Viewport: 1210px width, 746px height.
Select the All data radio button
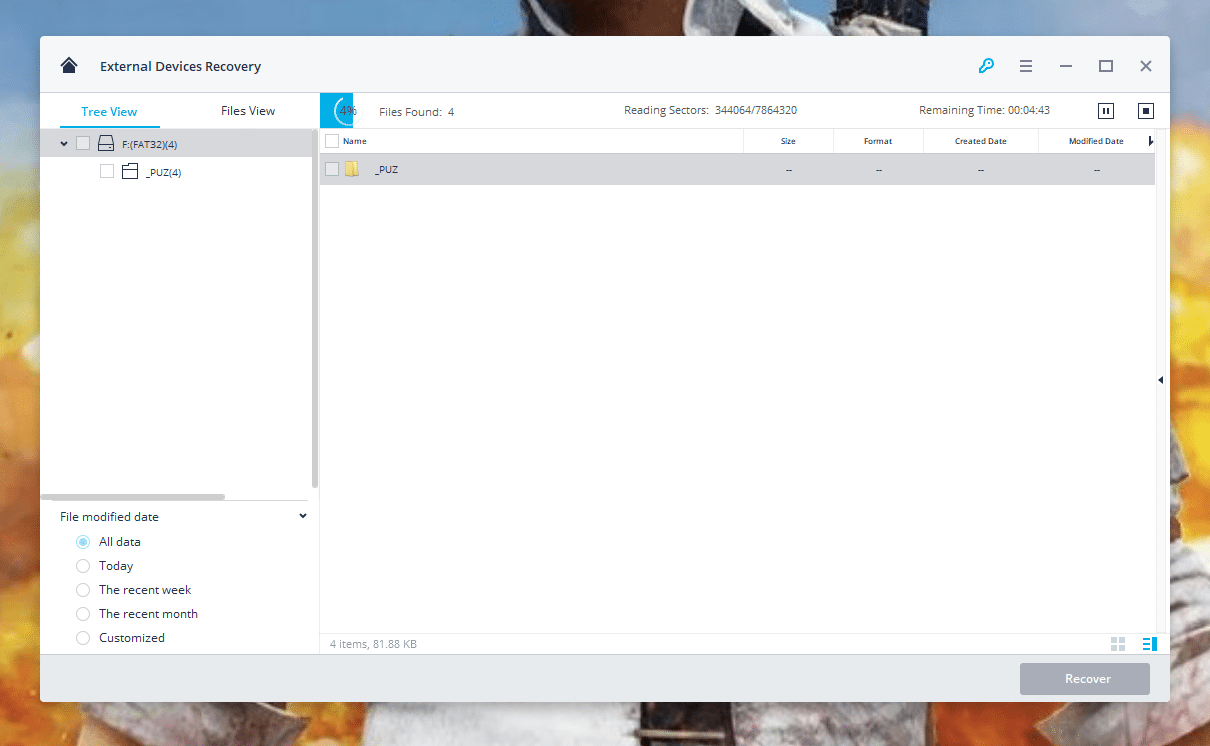(83, 542)
